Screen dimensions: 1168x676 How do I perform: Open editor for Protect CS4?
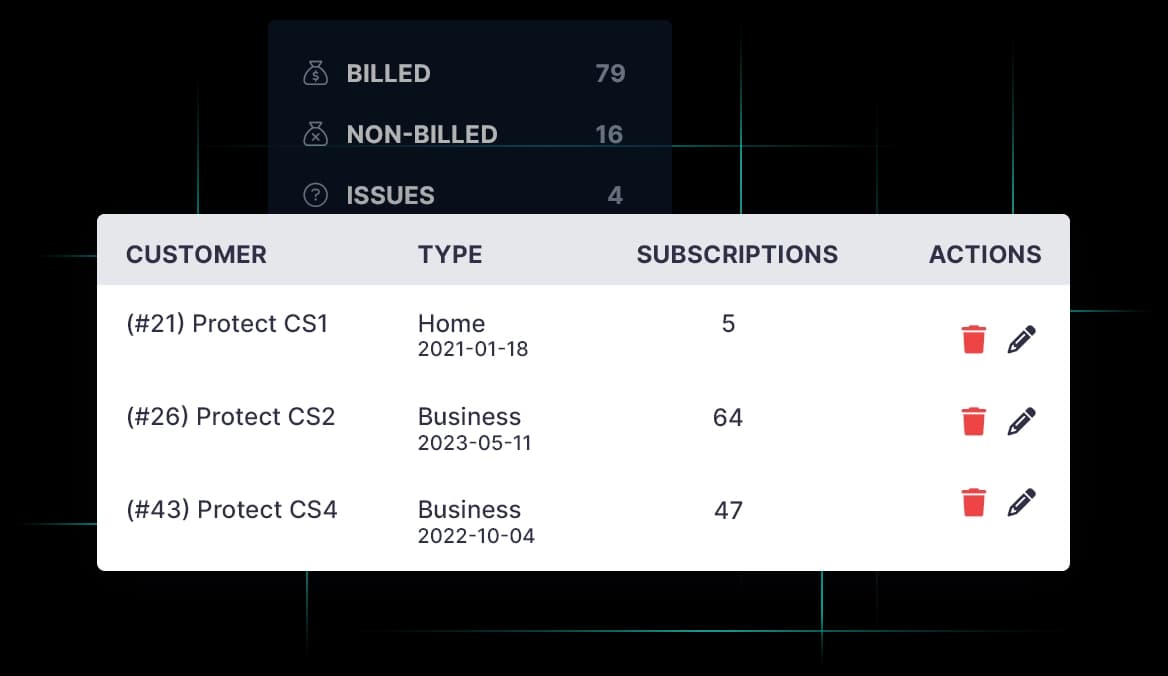tap(1021, 502)
